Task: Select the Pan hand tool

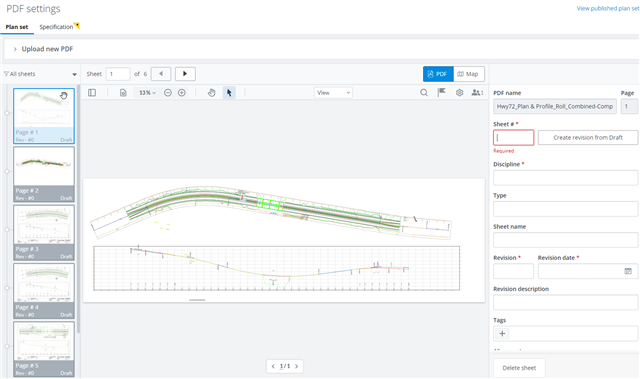Action: pyautogui.click(x=211, y=93)
